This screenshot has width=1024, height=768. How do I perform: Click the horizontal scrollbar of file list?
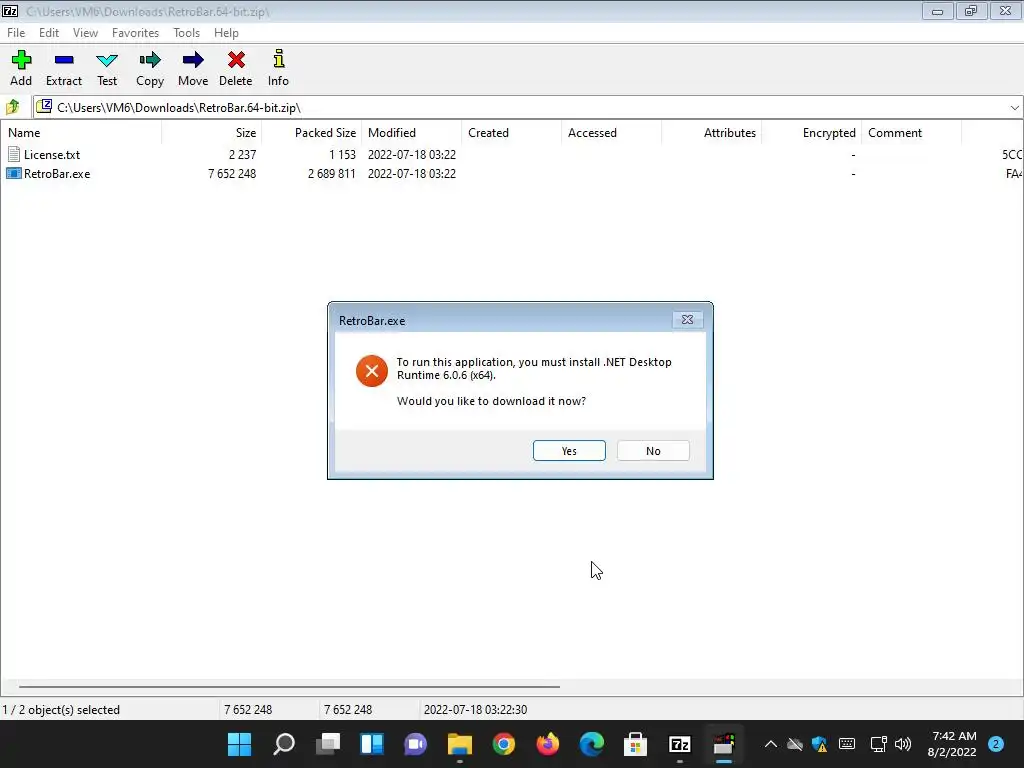289,686
